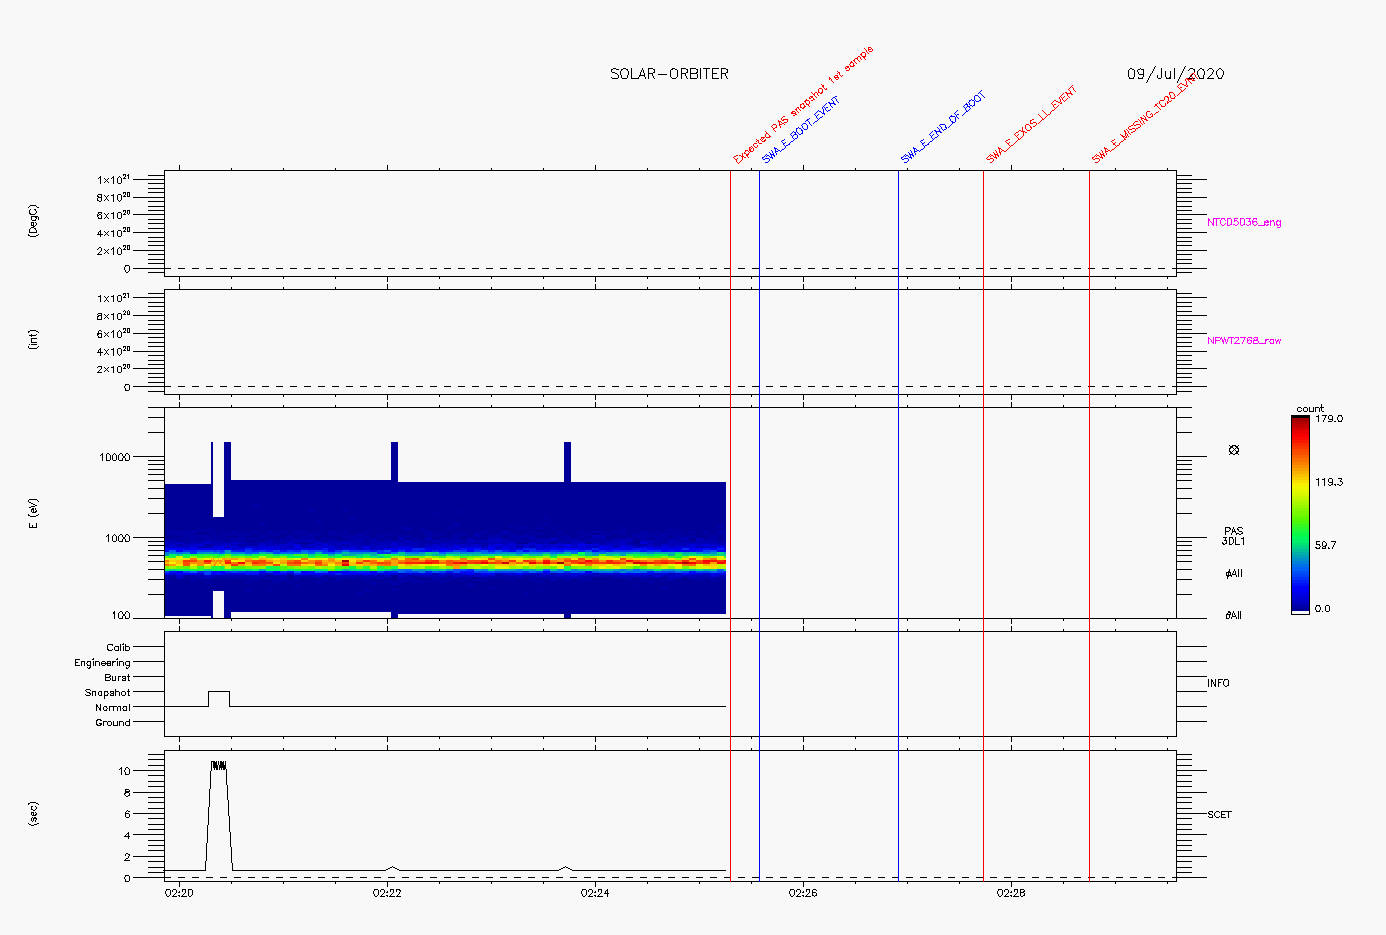This screenshot has height=935, width=1386.
Task: Click the magenta NTCD5036_eng series label
Action: tap(1244, 222)
